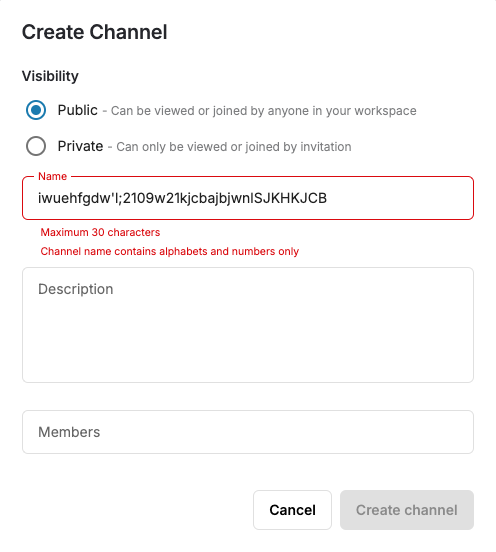
Task: Select the Public visibility radio button
Action: click(x=36, y=110)
